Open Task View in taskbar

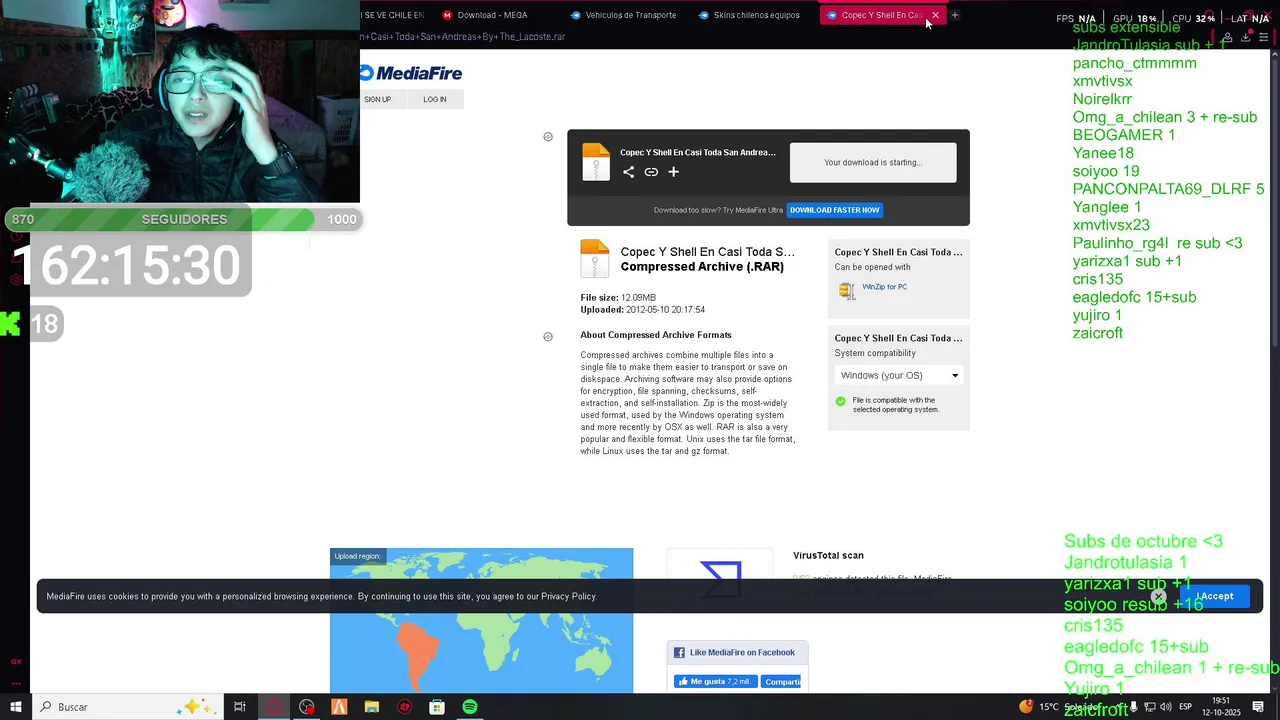[x=240, y=707]
